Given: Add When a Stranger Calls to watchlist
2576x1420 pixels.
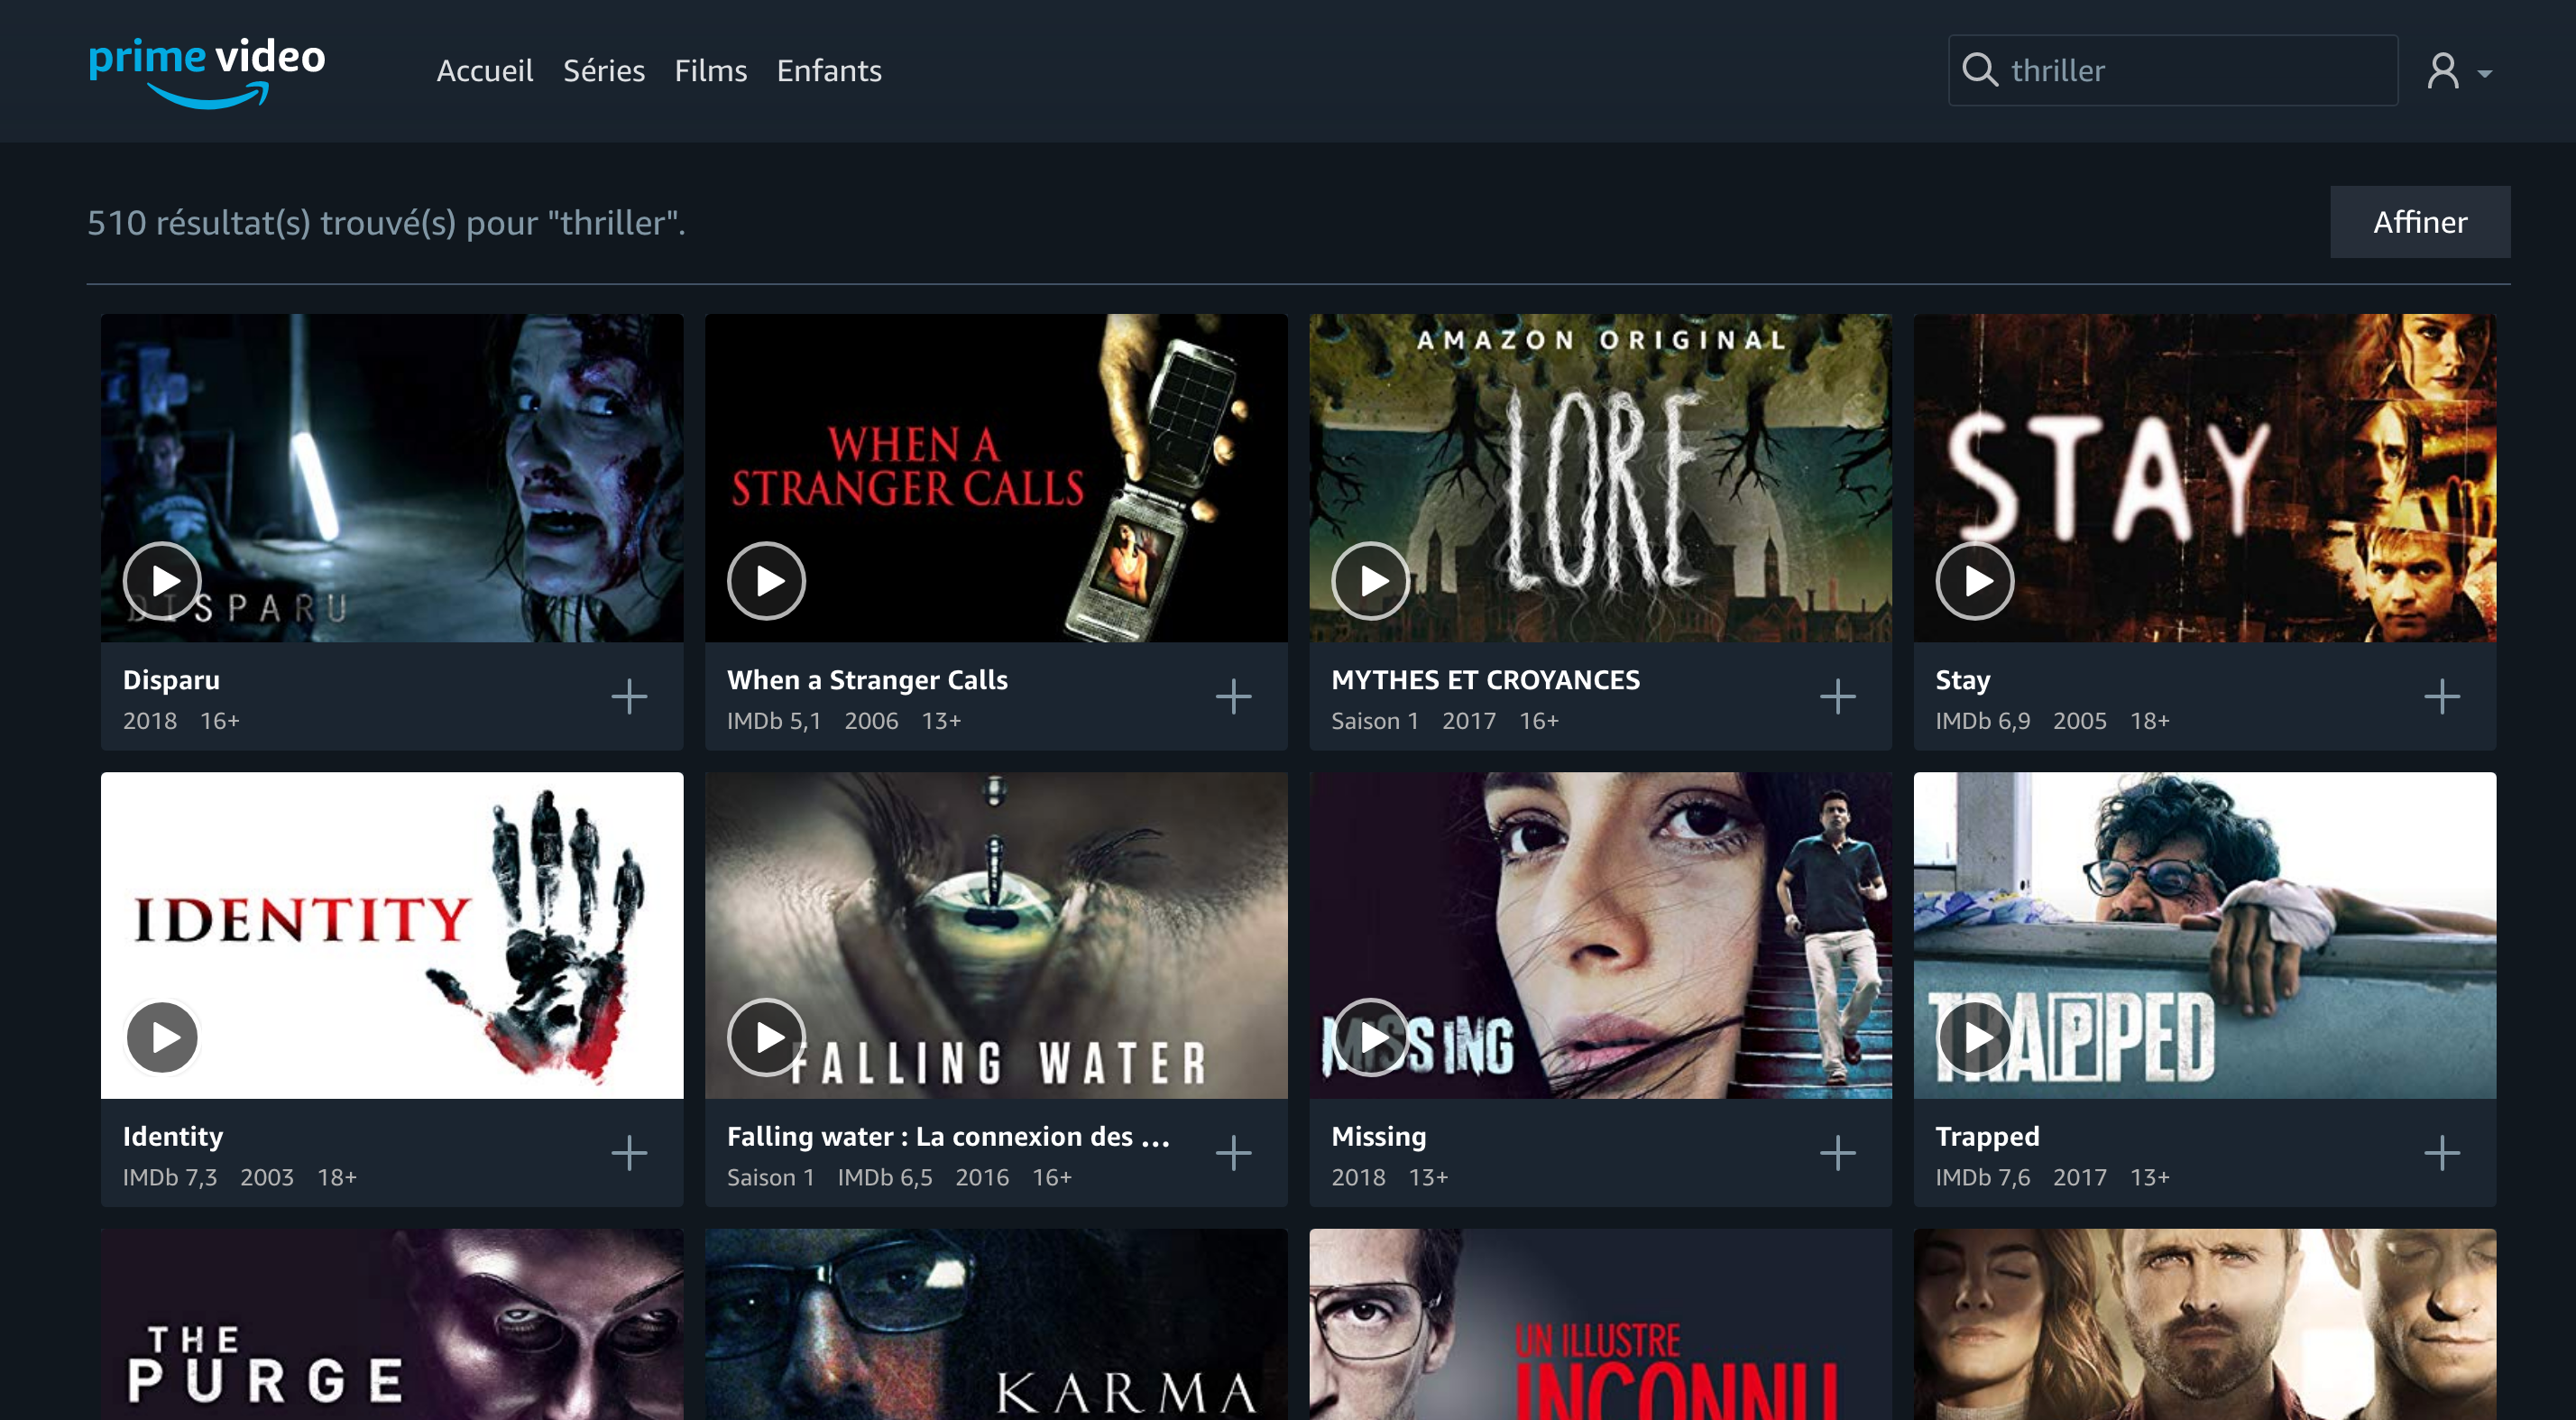Looking at the screenshot, I should click(x=1233, y=697).
